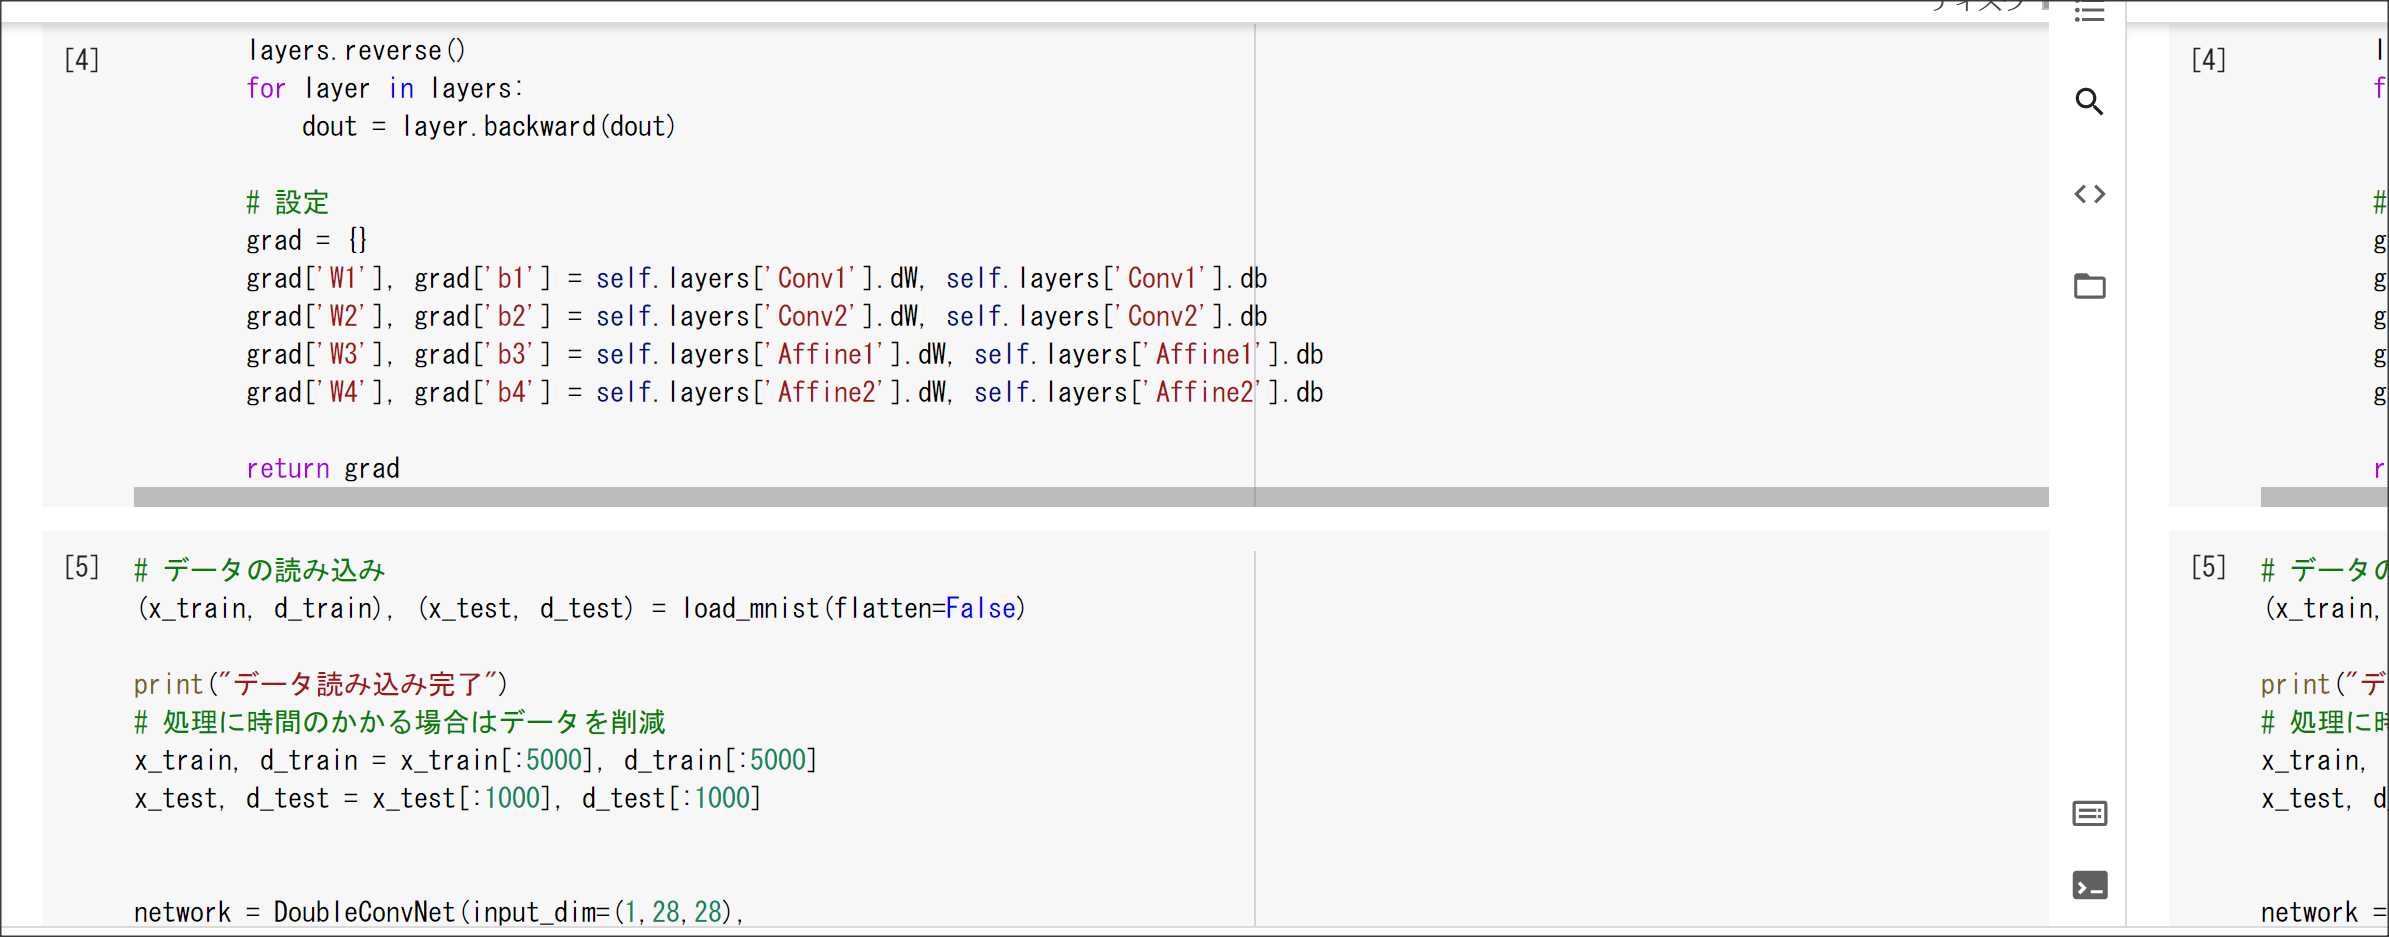The image size is (2389, 937).
Task: Click the 'network = DoubleConvNet' line
Action: click(x=439, y=912)
